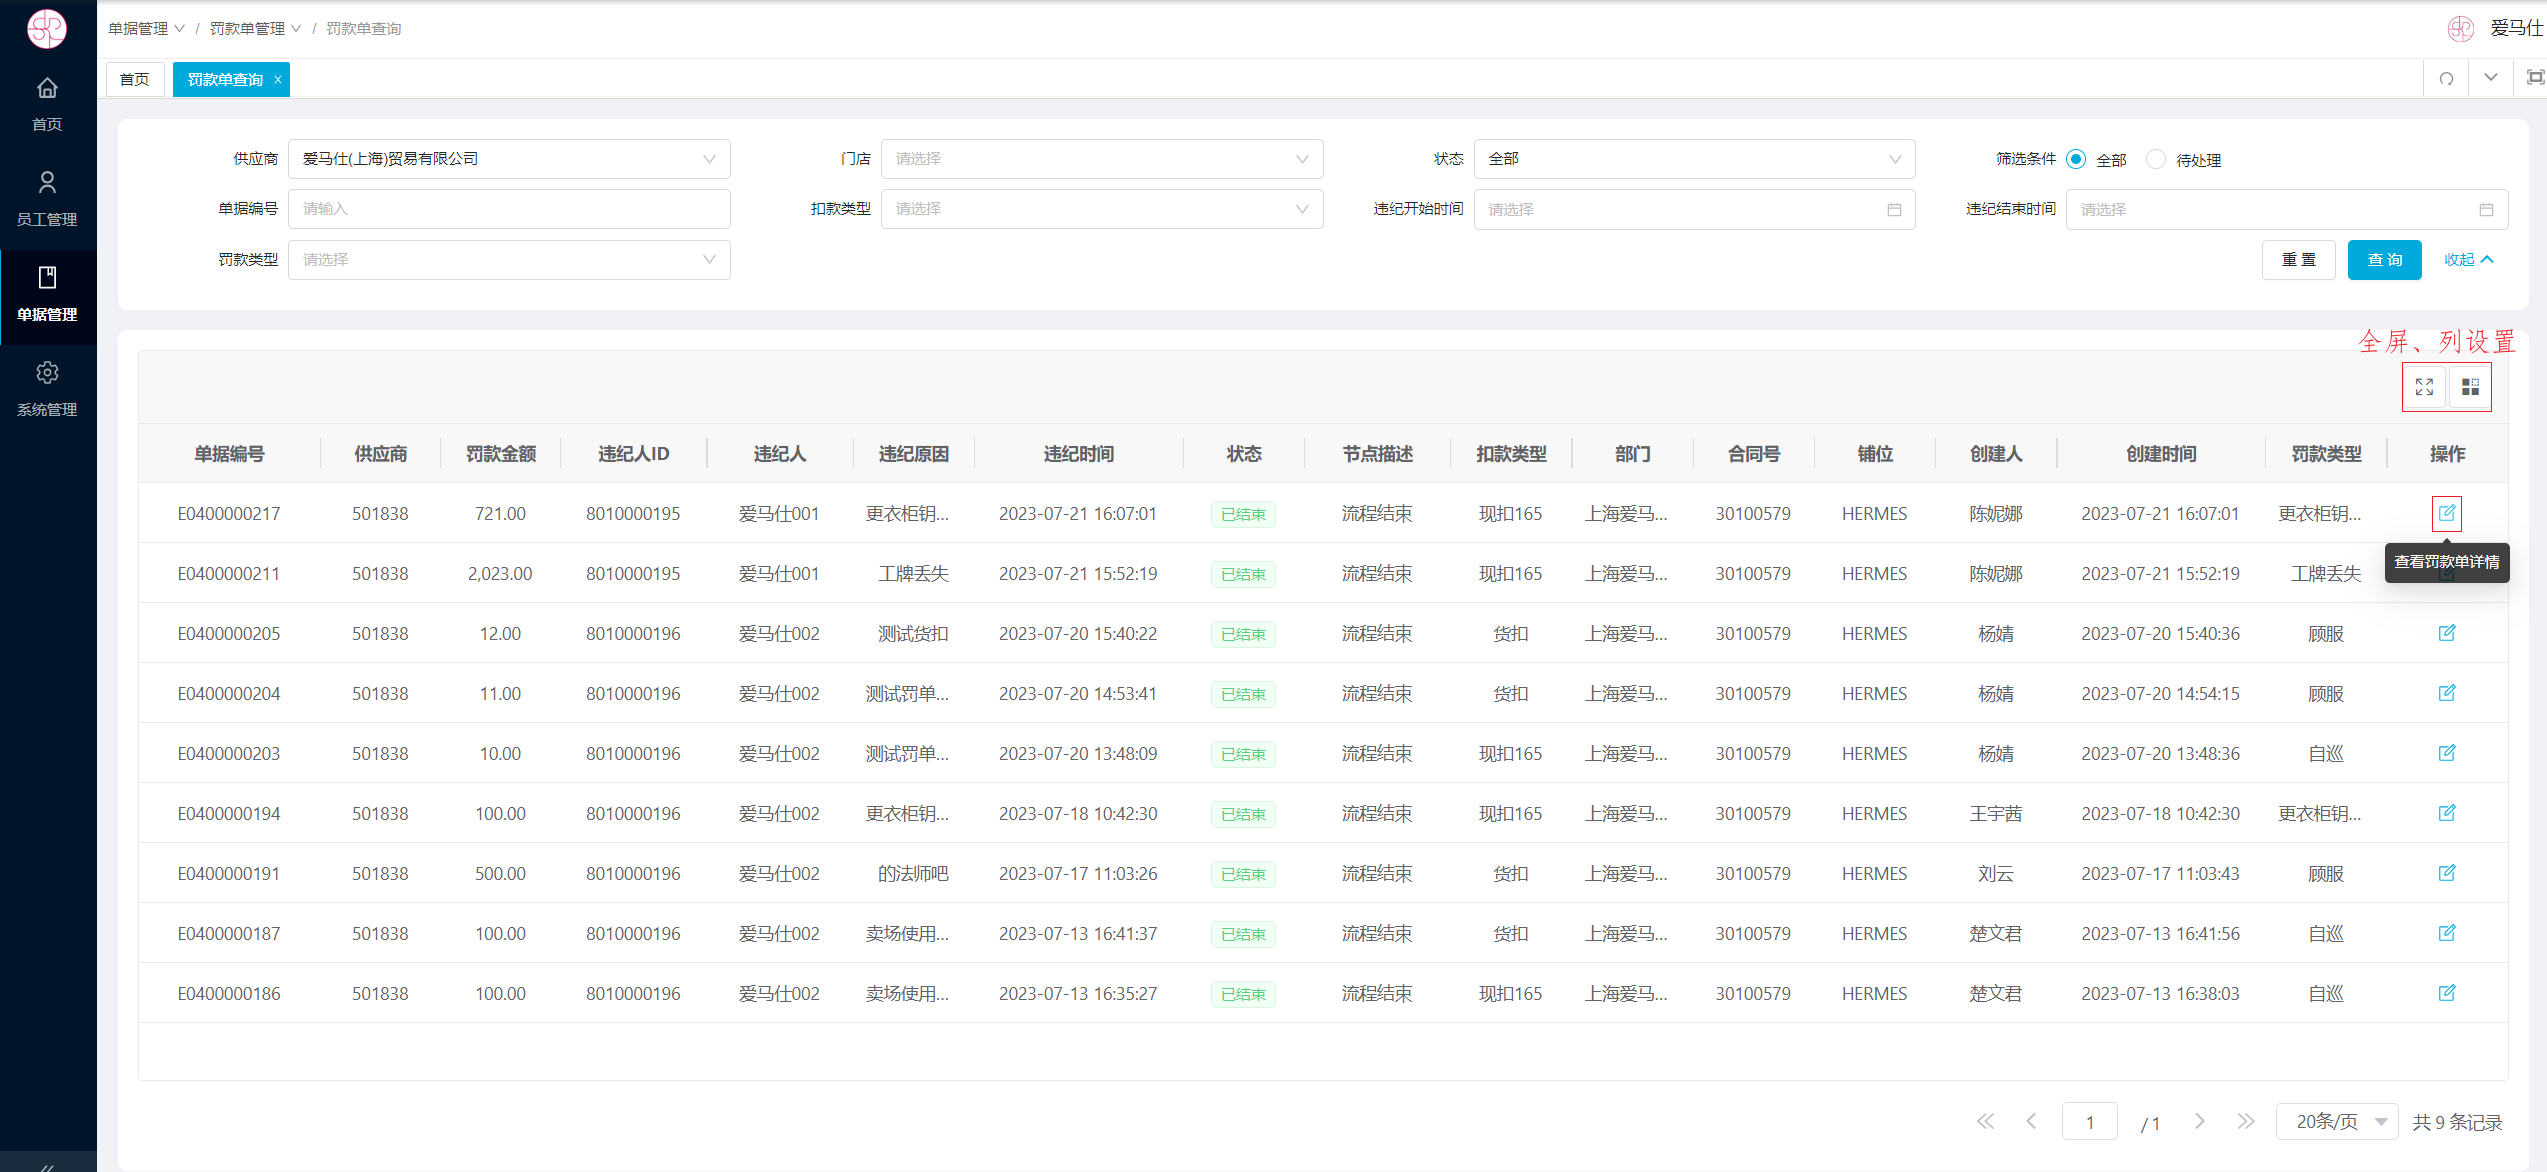Open the 扣款类型 dropdown
This screenshot has height=1172, width=2547.
tap(1102, 209)
